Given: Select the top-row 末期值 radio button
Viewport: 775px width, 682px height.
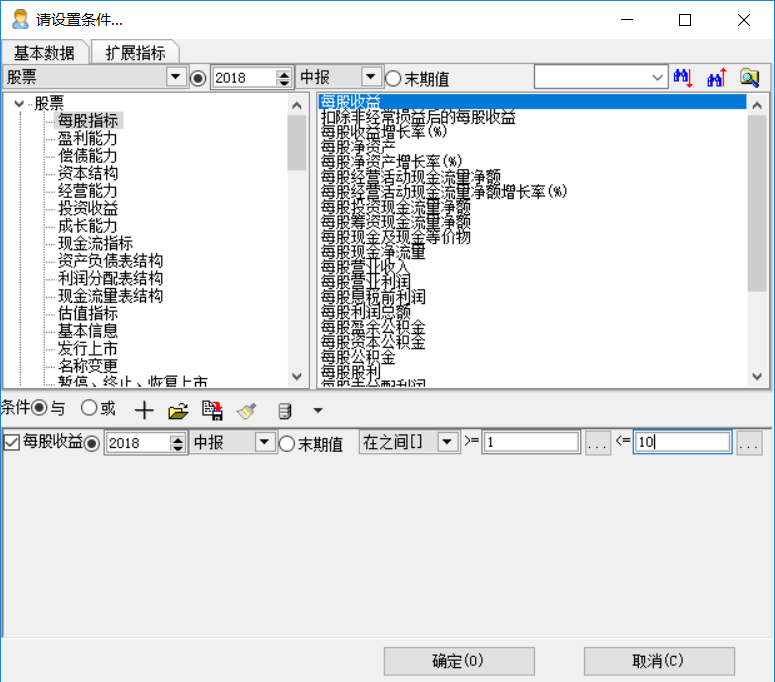Looking at the screenshot, I should click(x=393, y=78).
